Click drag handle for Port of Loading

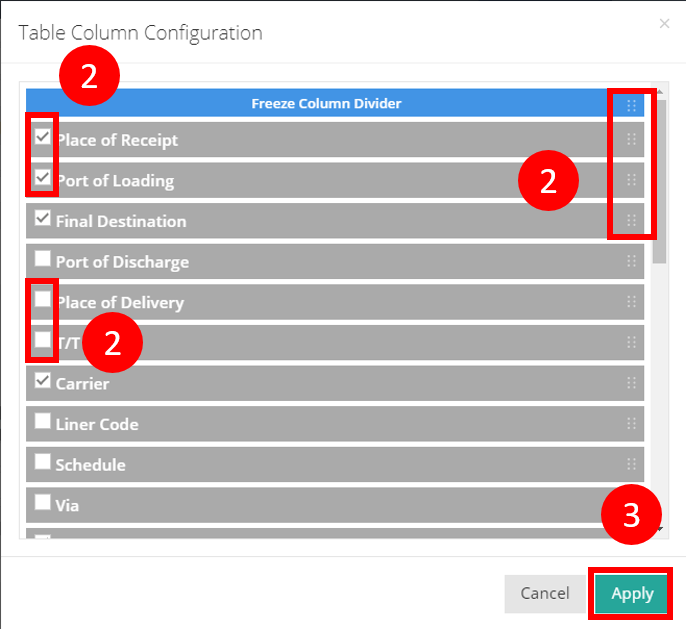631,180
